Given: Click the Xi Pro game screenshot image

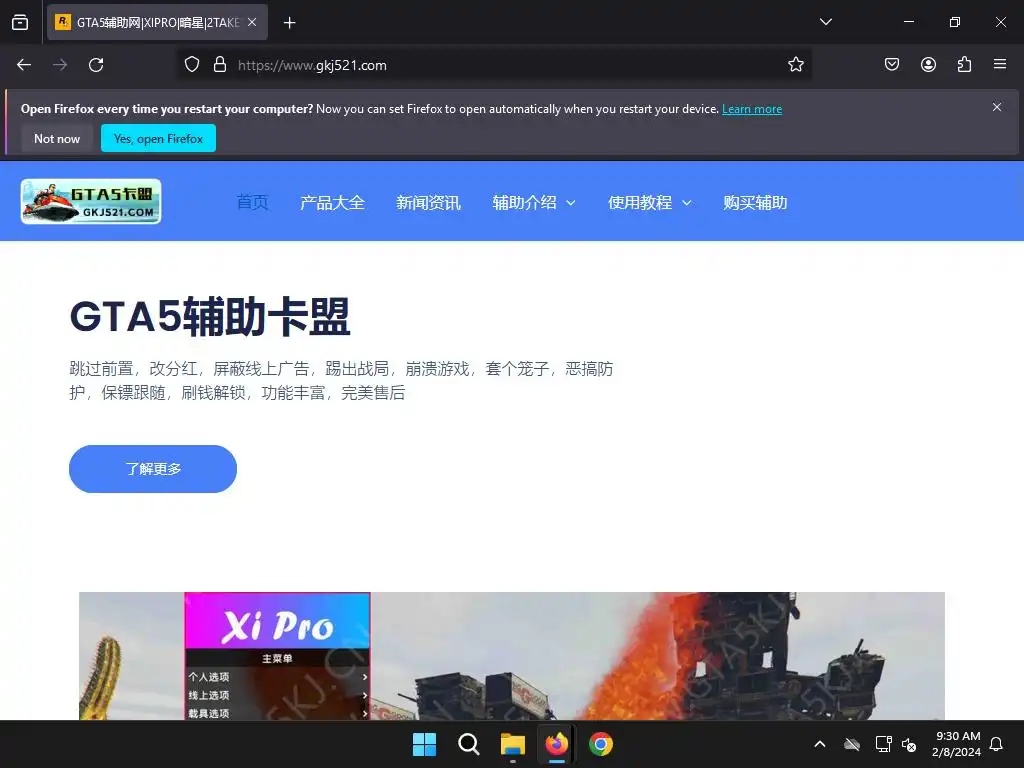Looking at the screenshot, I should (511, 656).
